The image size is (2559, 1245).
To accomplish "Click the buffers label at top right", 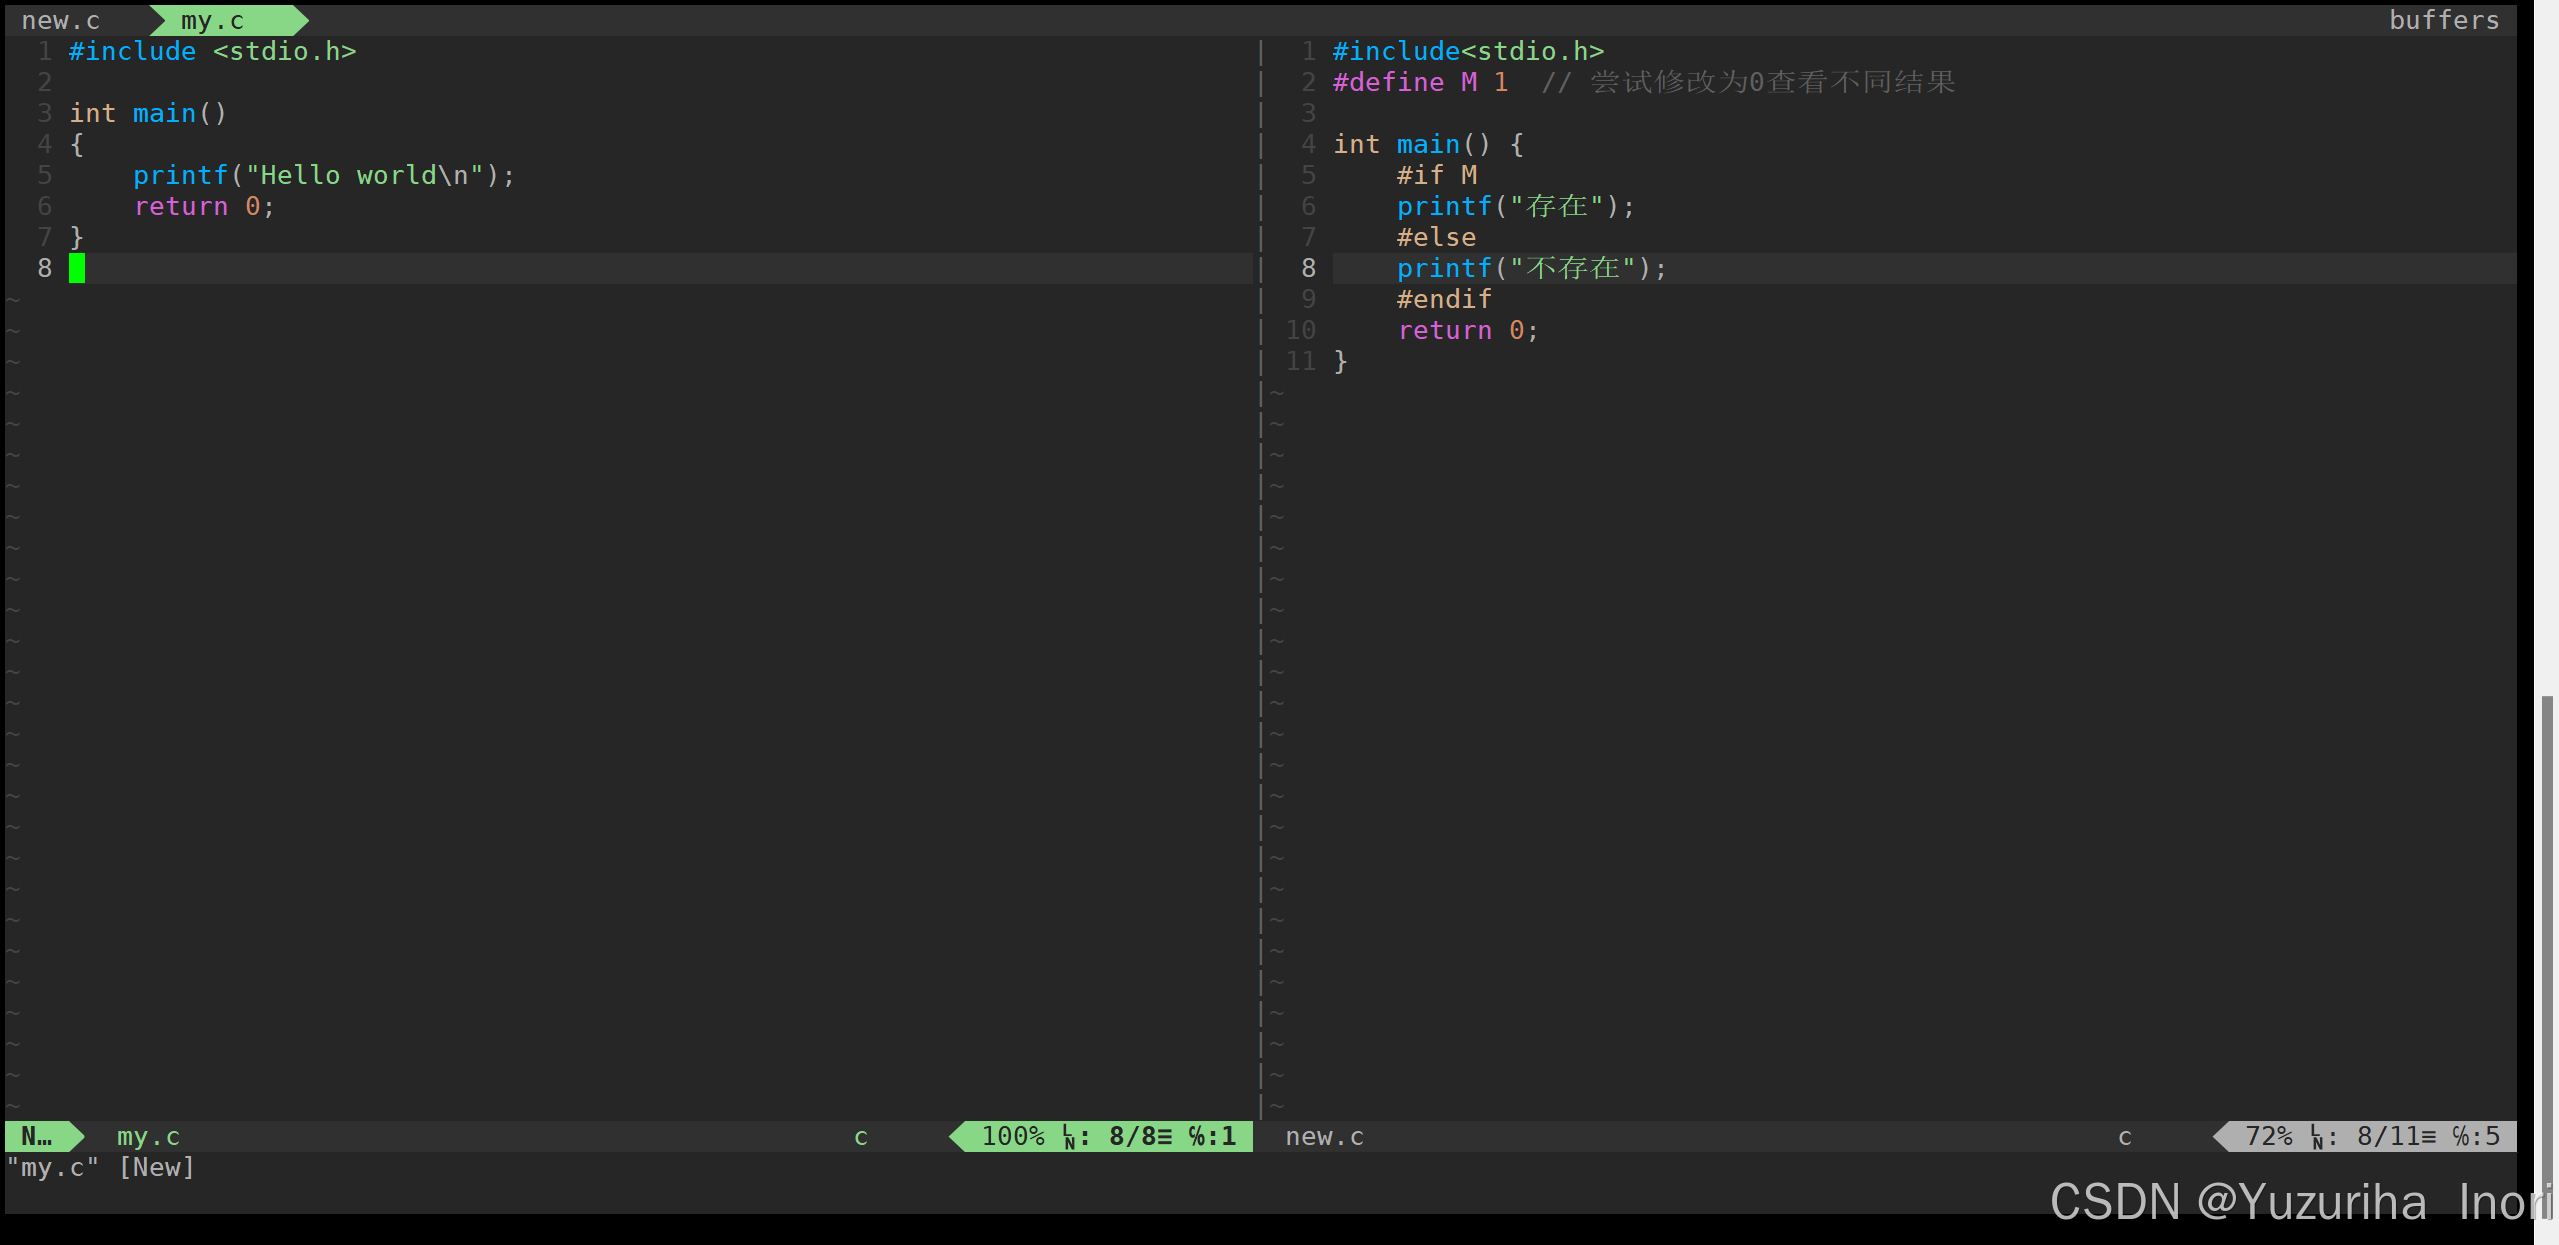I will pyautogui.click(x=2443, y=20).
